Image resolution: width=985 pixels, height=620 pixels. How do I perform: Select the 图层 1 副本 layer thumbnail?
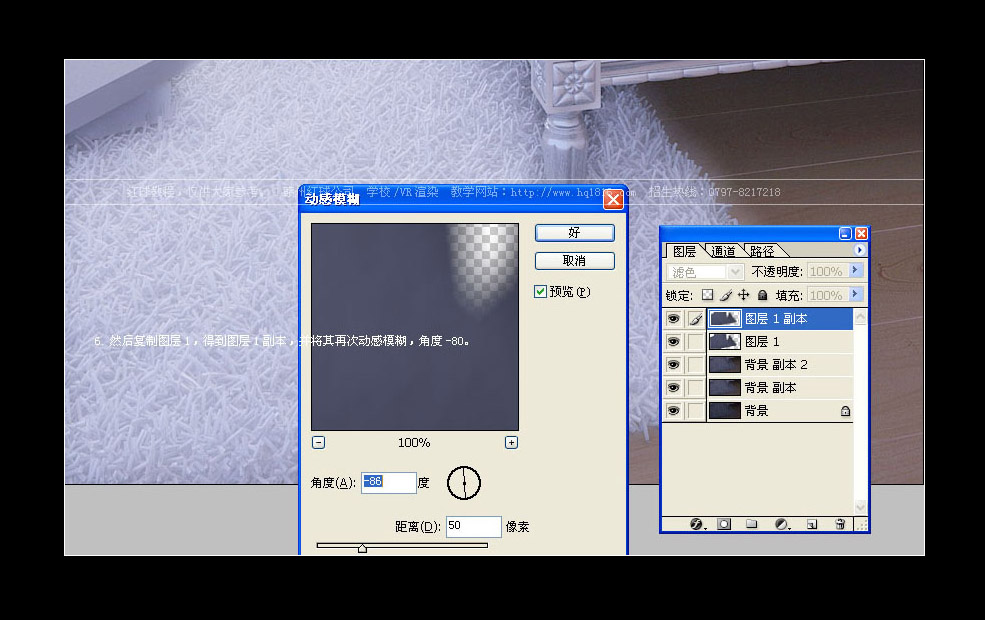(x=724, y=319)
